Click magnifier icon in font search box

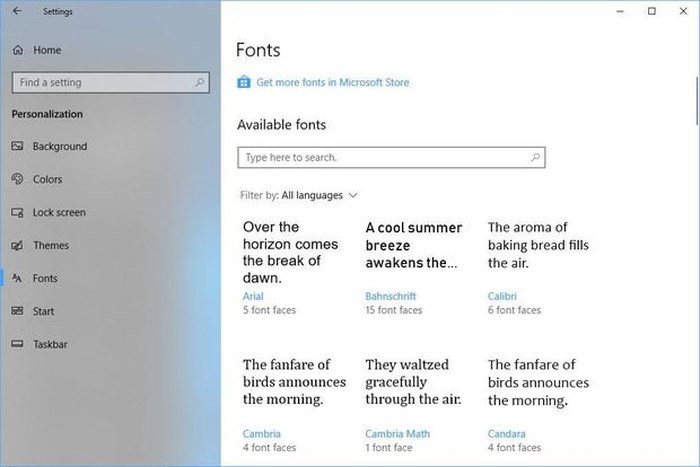pos(535,158)
